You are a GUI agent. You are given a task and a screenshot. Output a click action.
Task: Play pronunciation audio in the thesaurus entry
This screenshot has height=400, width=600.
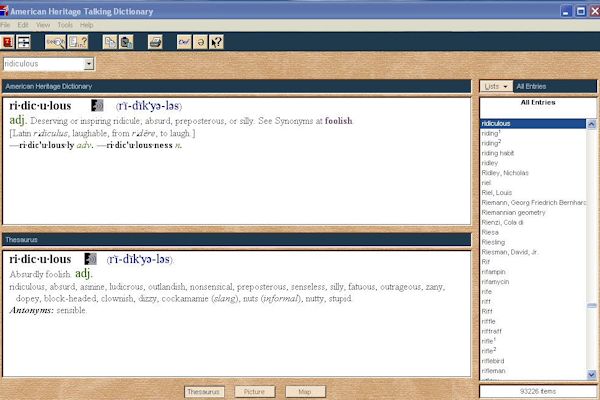[x=90, y=259]
